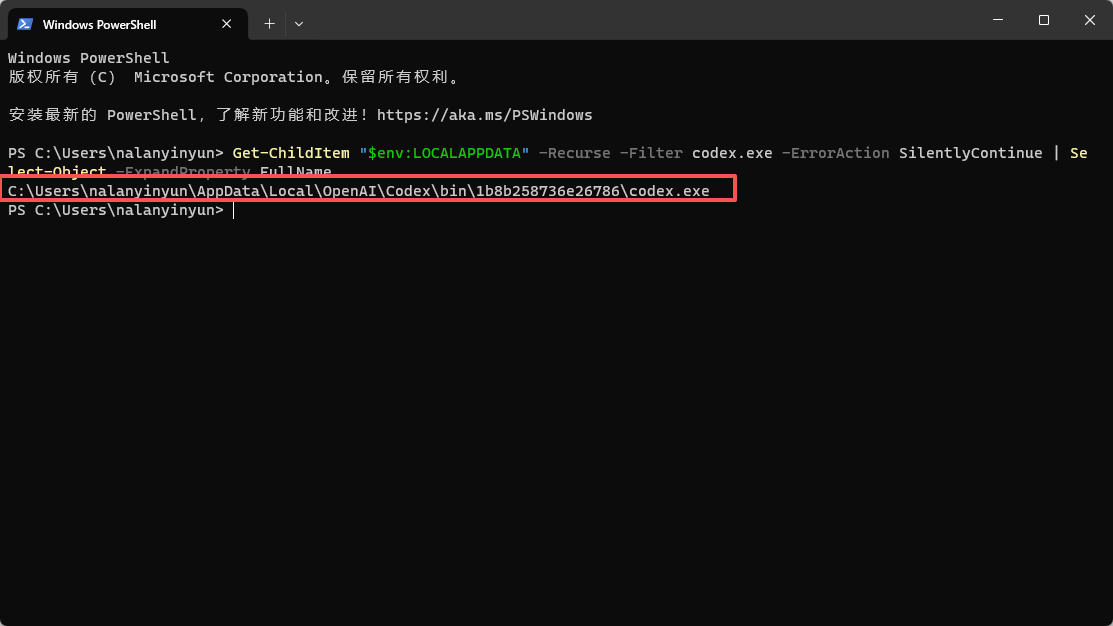Close the Windows PowerShell tab
The height and width of the screenshot is (626, 1113).
226,24
